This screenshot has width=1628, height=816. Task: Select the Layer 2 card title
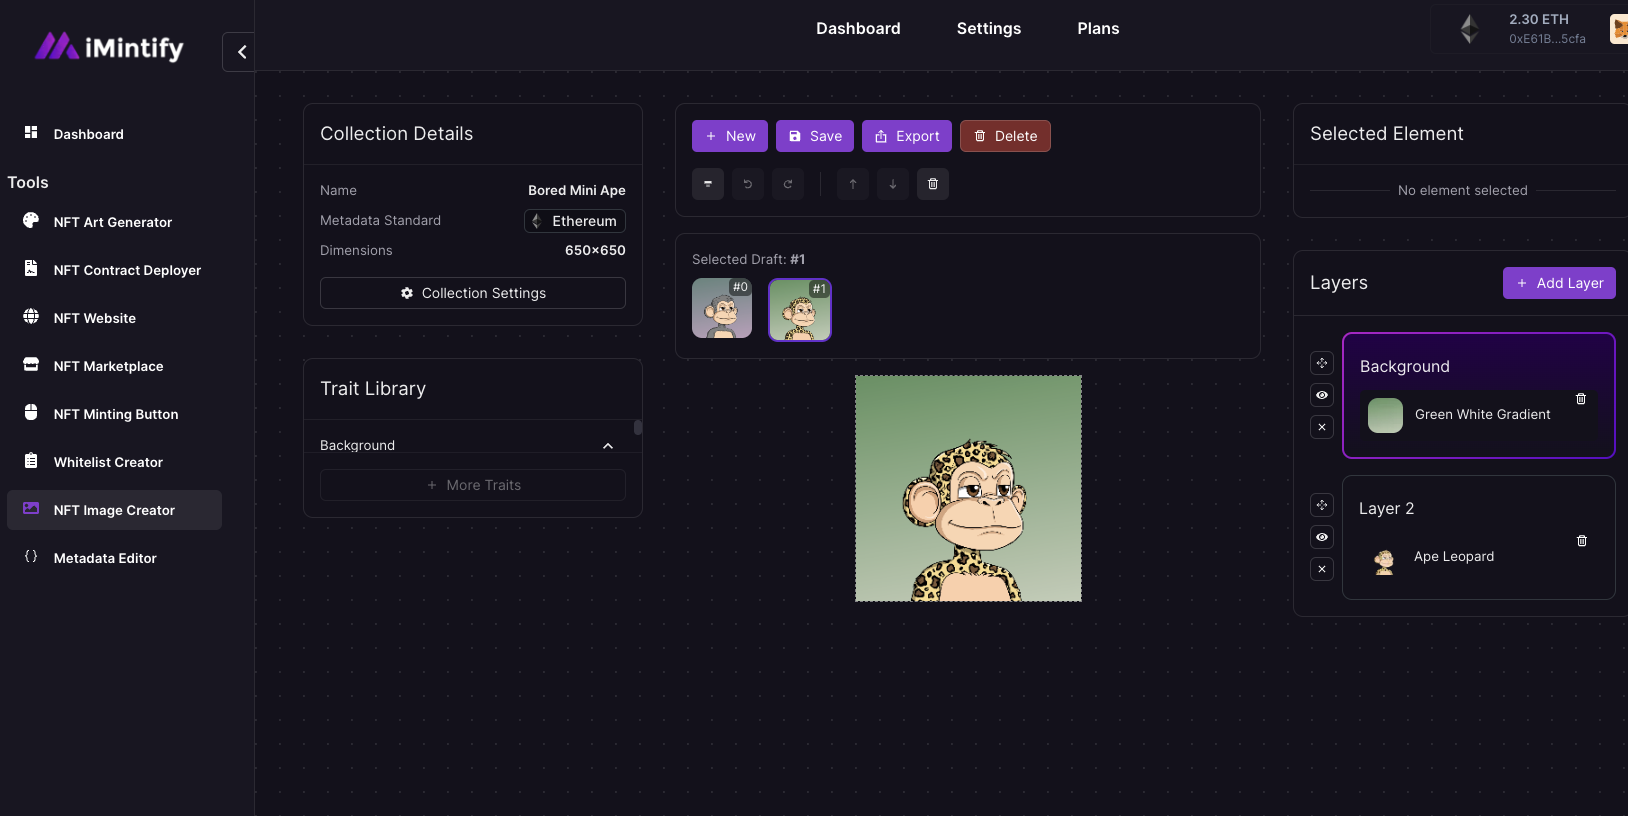coord(1386,509)
